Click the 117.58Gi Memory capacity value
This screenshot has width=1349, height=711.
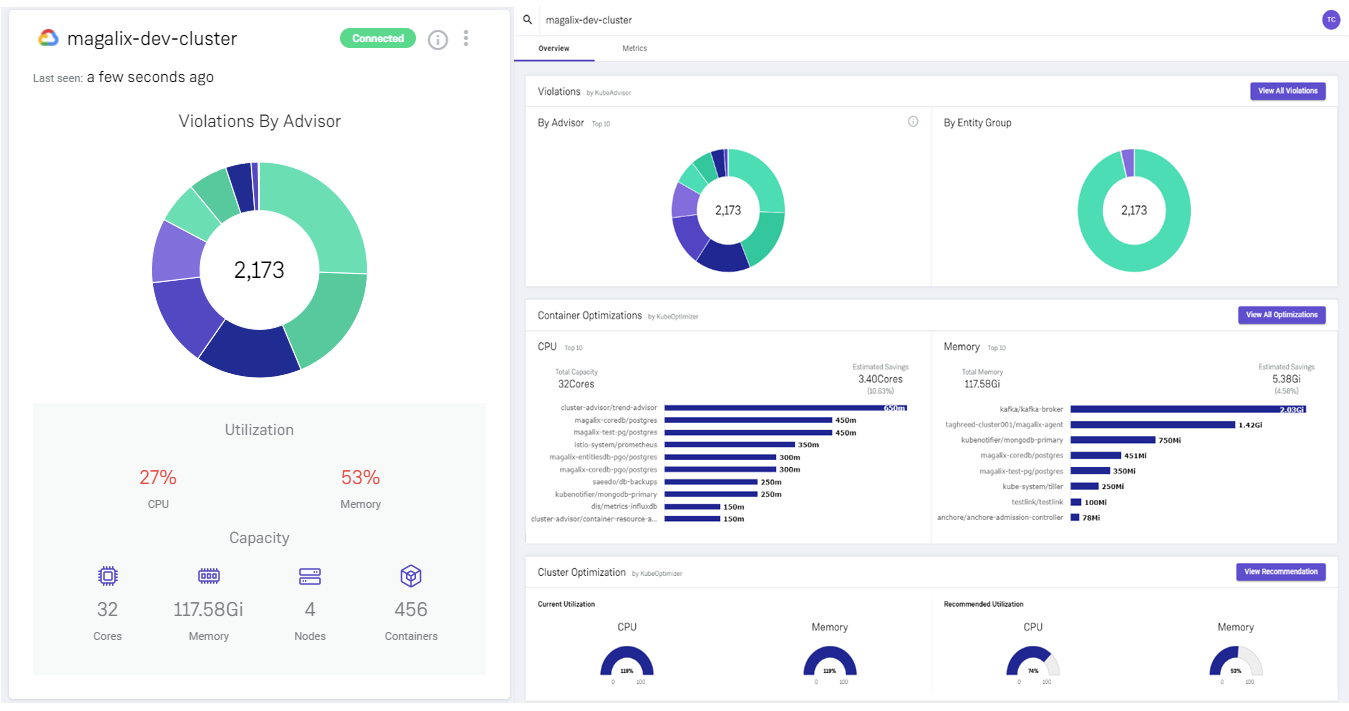209,609
